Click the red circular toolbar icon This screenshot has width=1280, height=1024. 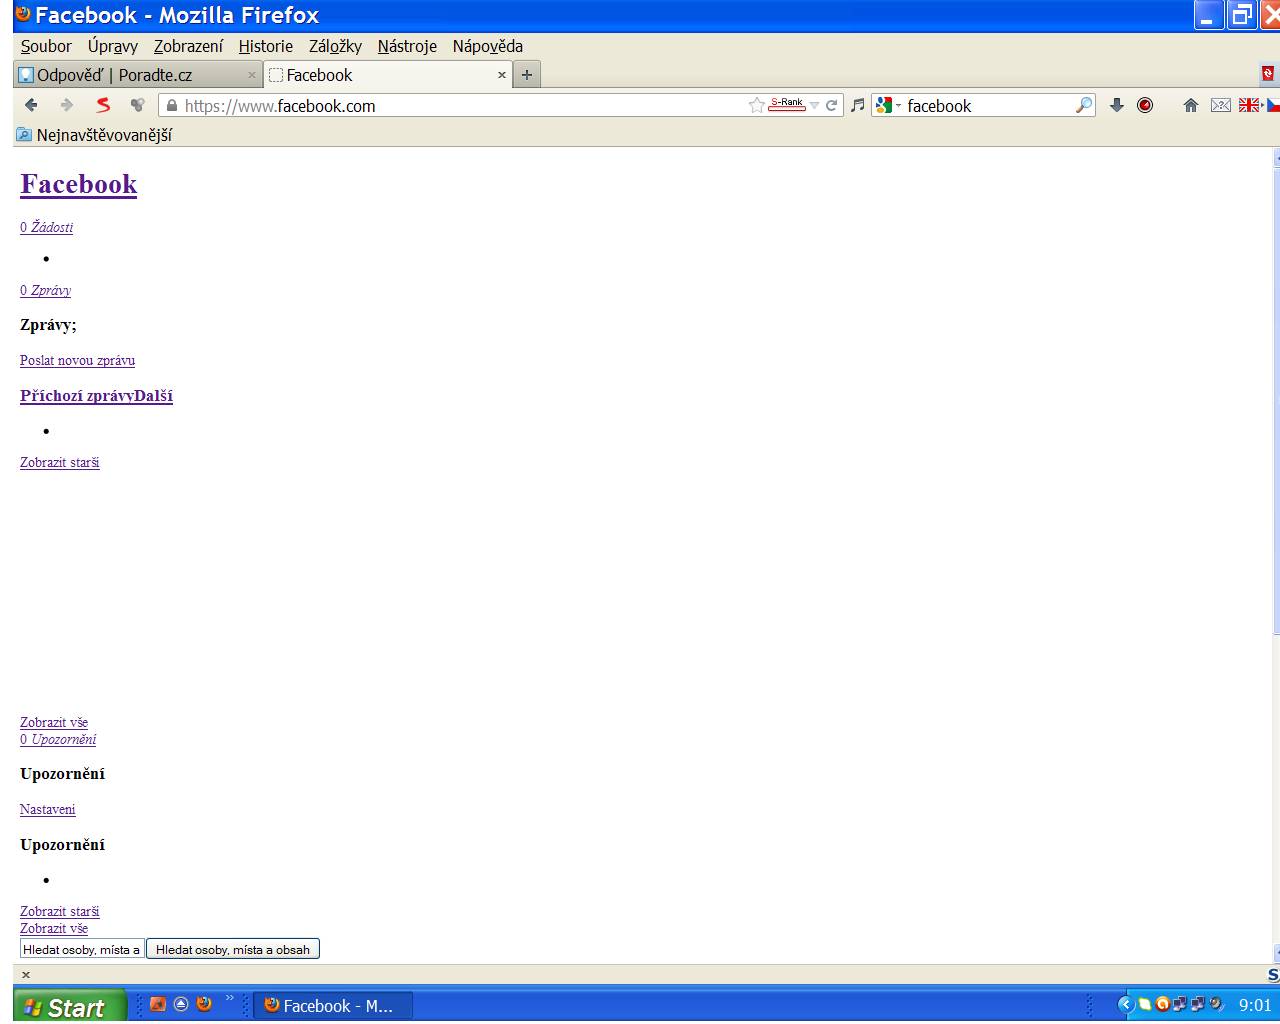point(1145,105)
